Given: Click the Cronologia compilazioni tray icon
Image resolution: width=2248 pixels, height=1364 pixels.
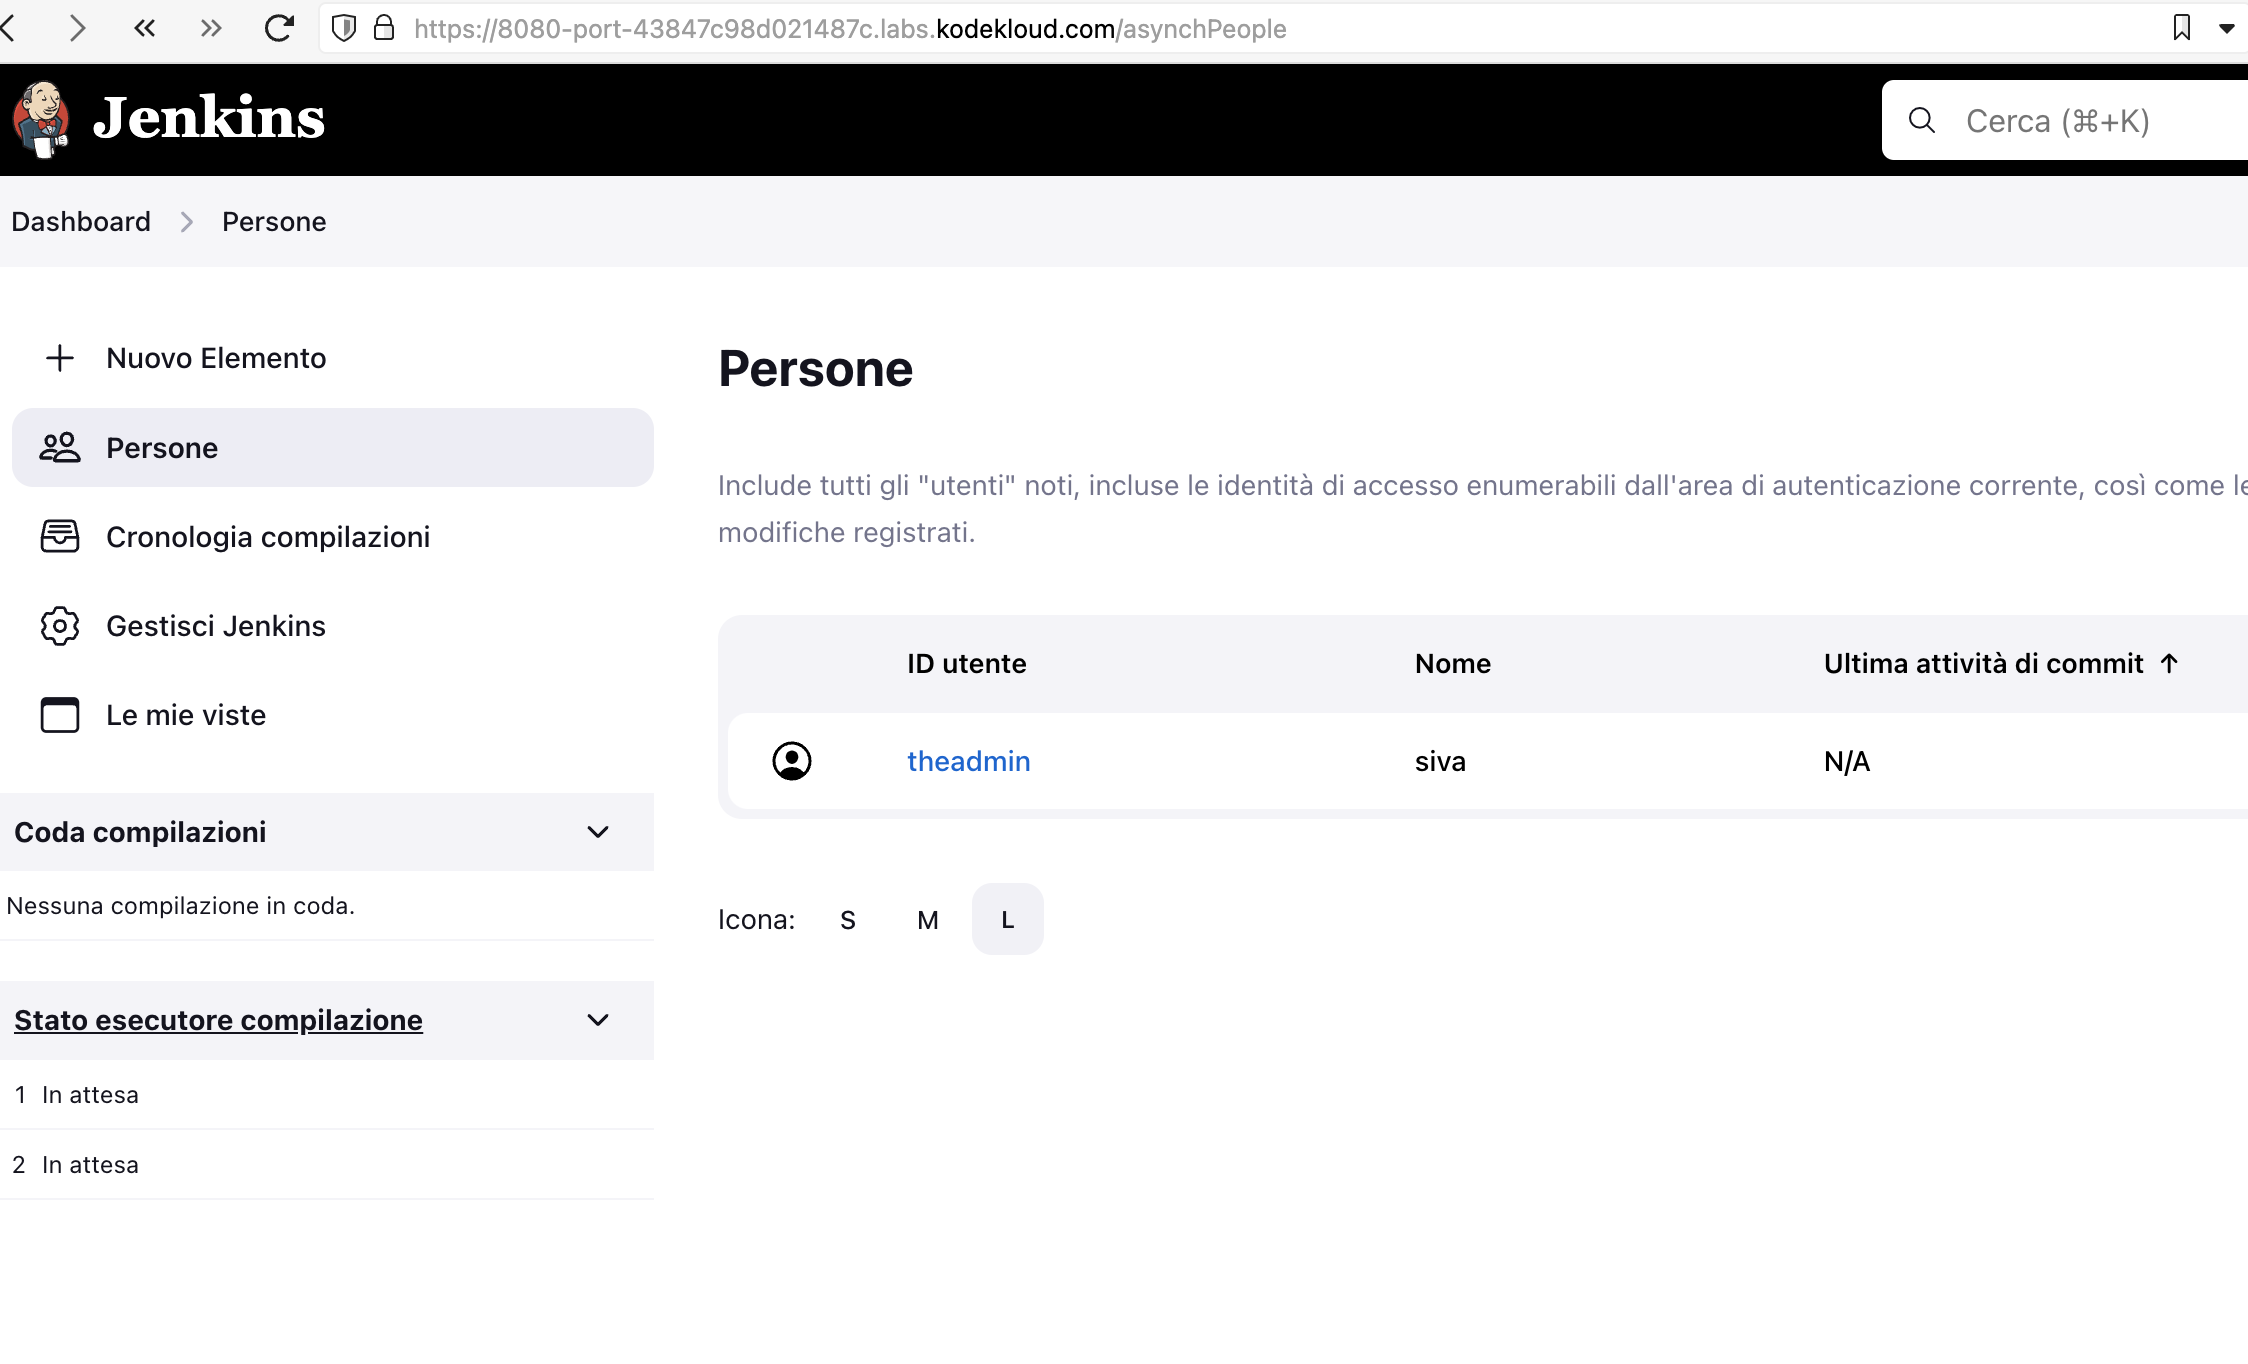Looking at the screenshot, I should (60, 537).
